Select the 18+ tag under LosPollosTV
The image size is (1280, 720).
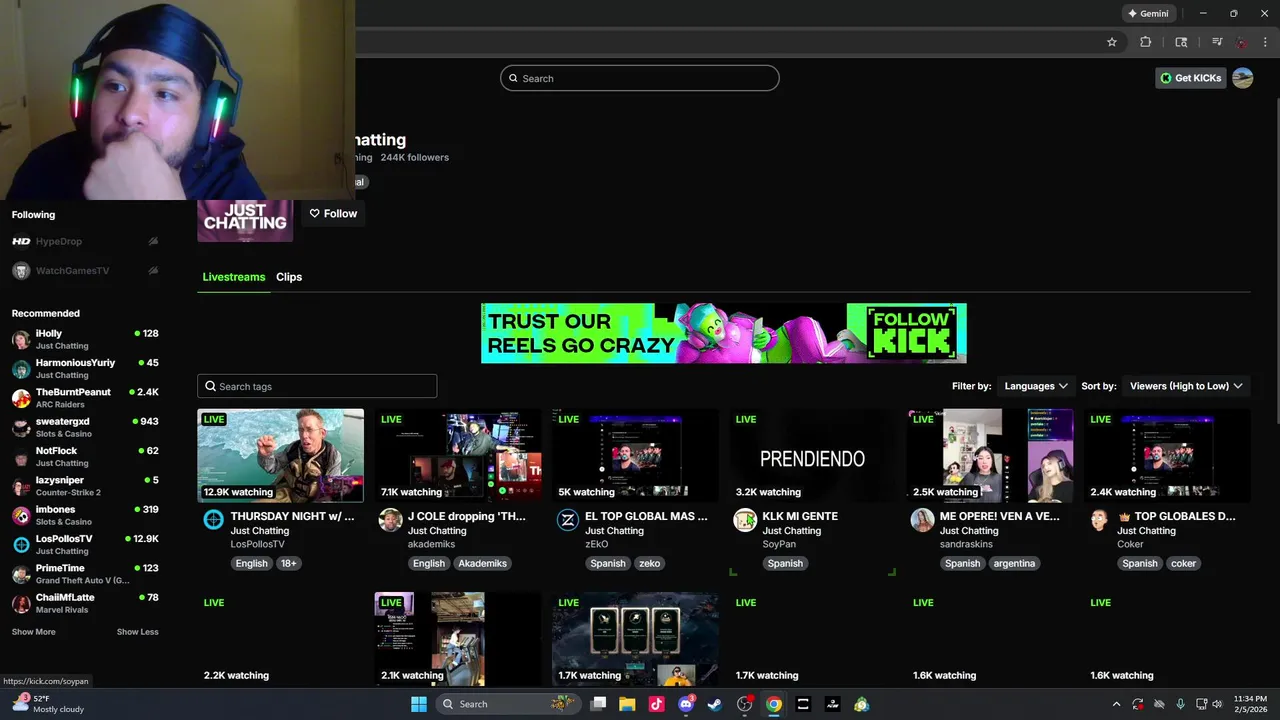point(288,563)
